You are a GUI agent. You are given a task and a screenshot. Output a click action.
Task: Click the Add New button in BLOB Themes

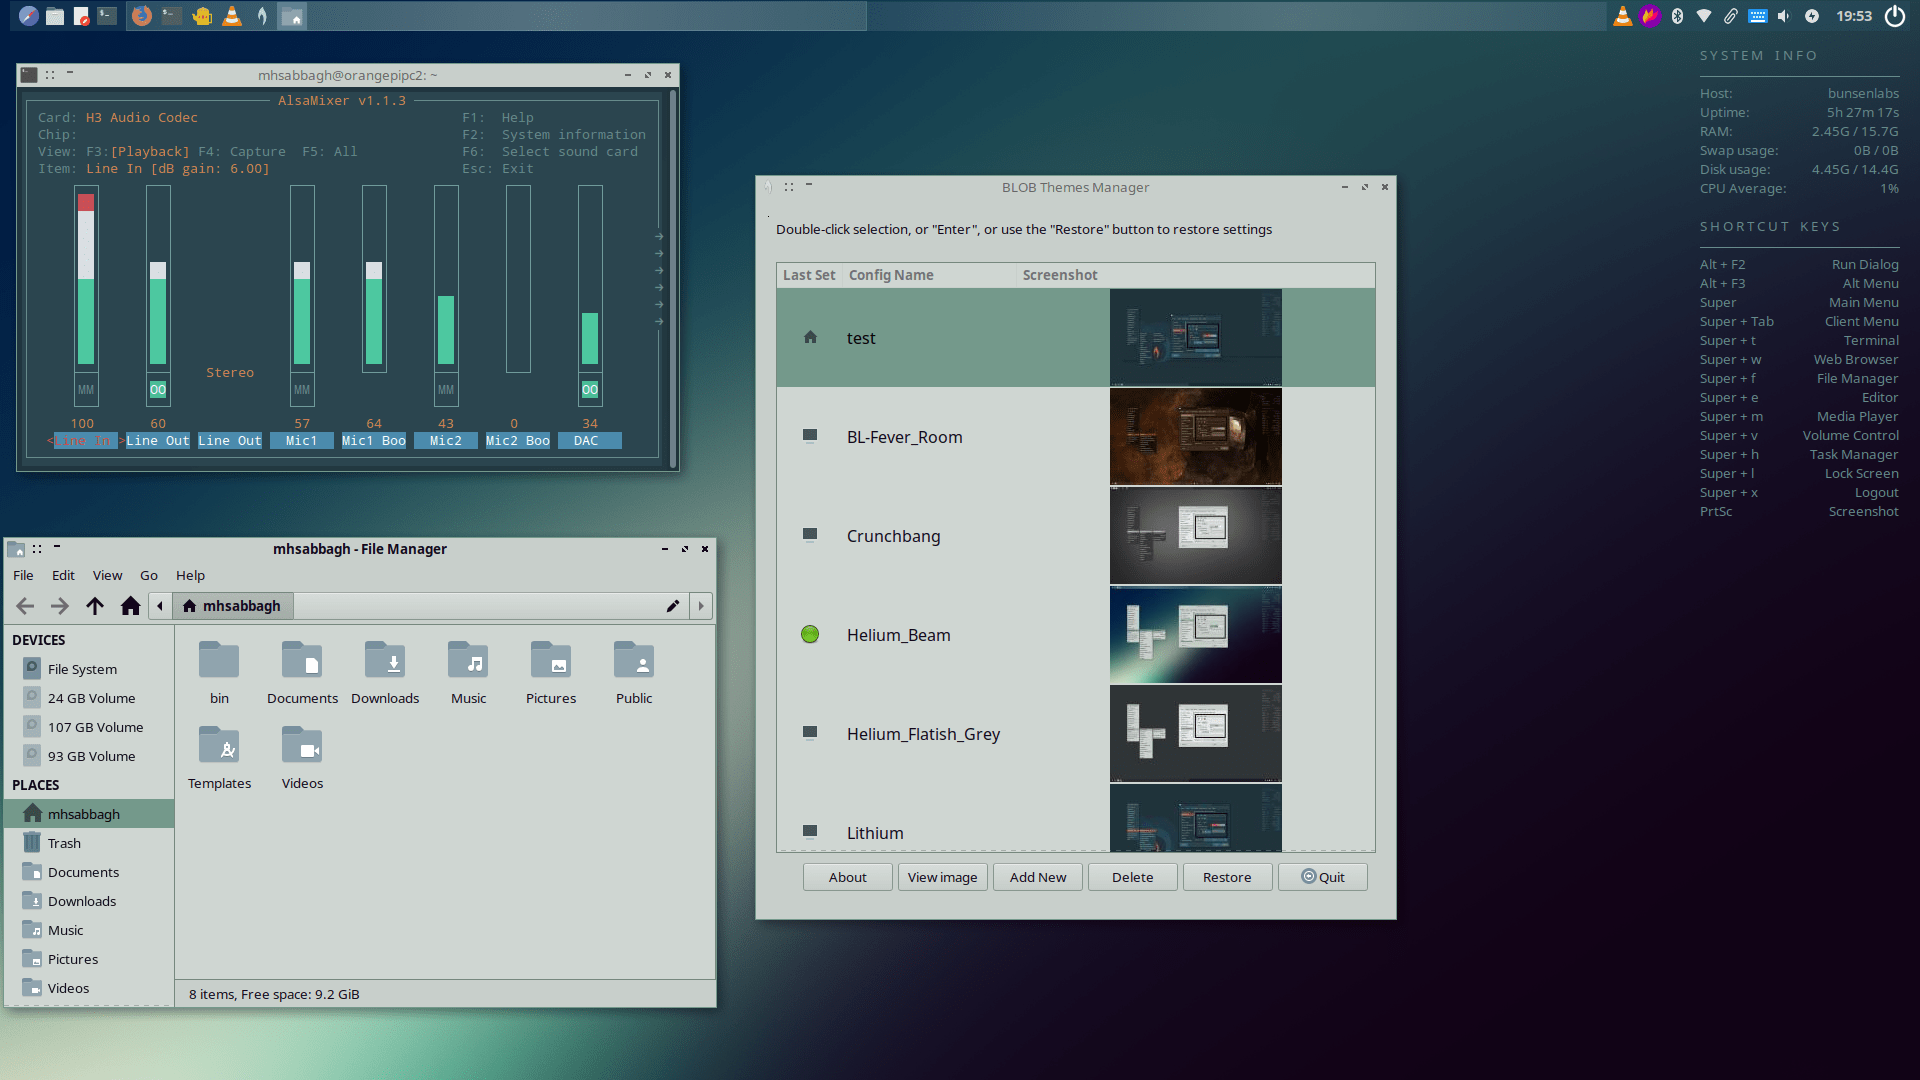pyautogui.click(x=1036, y=876)
